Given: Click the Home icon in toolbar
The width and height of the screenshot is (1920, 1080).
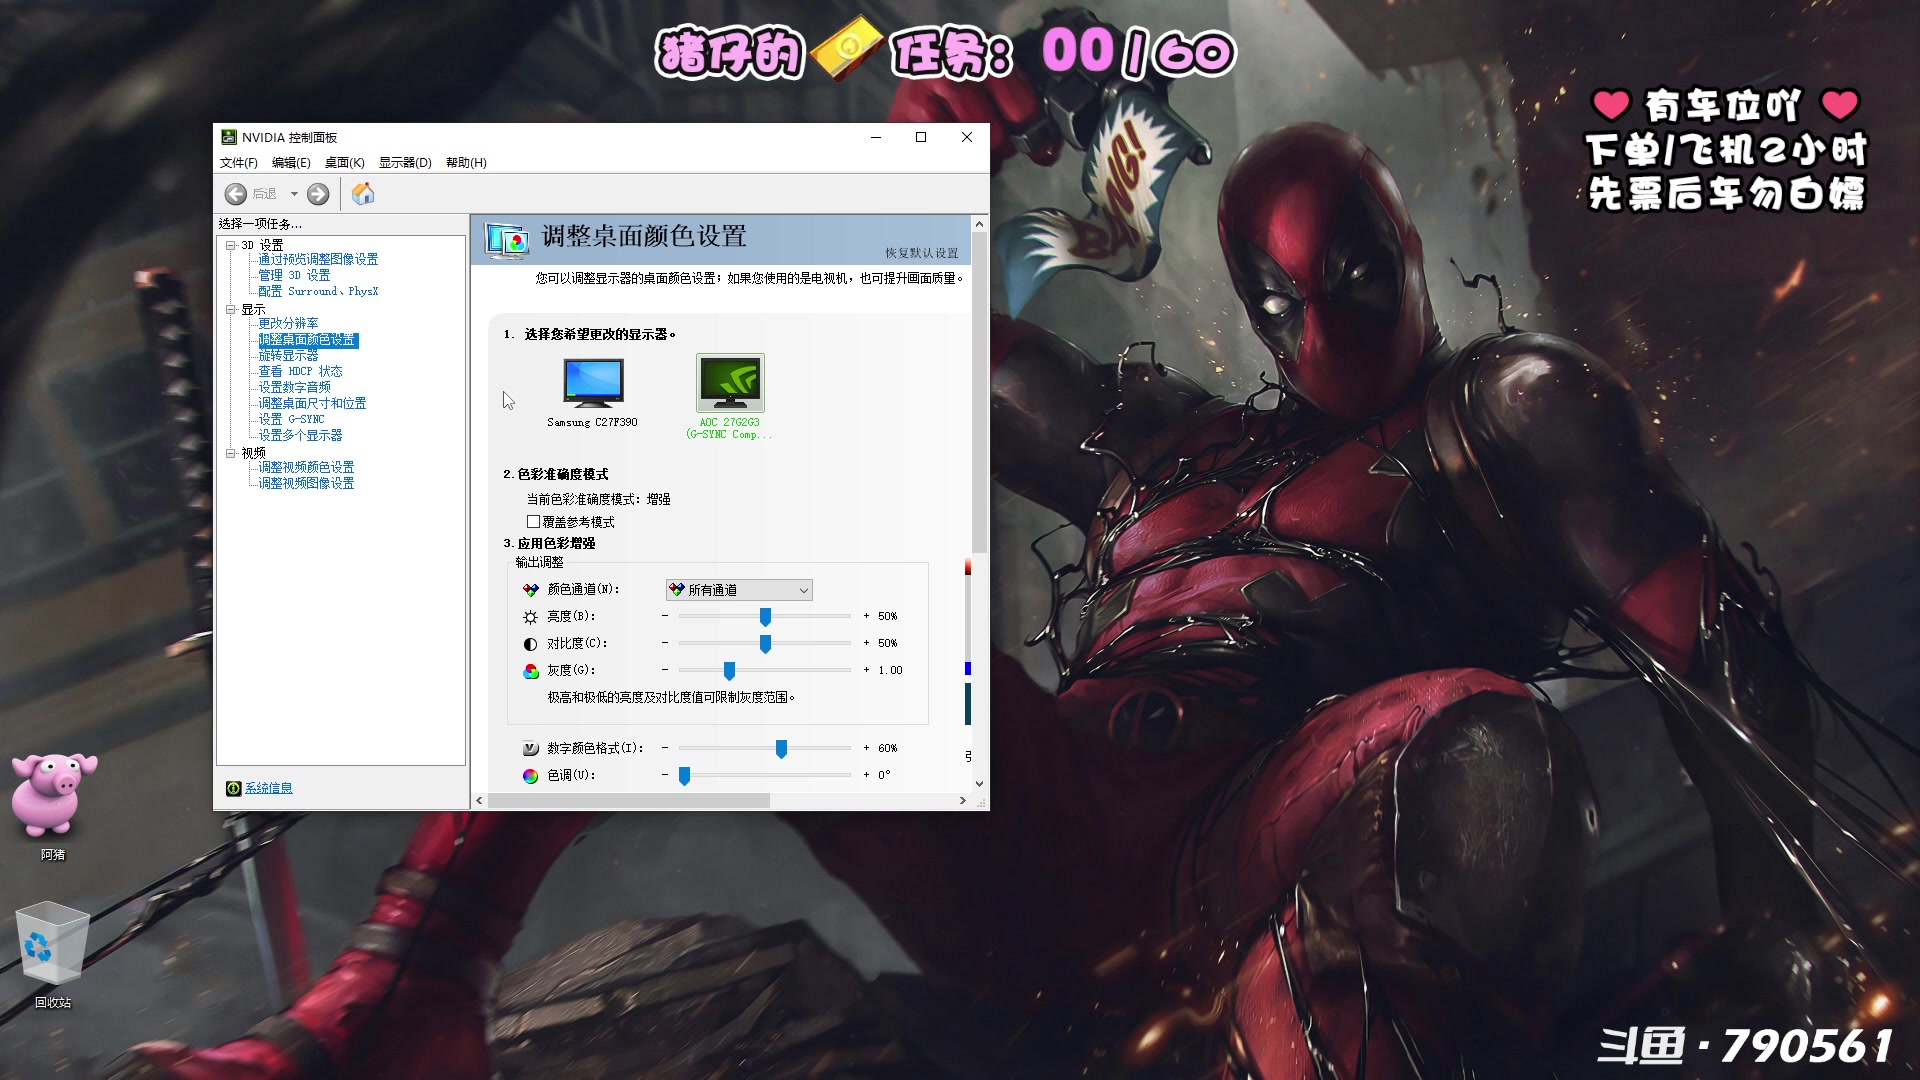Looking at the screenshot, I should point(363,193).
